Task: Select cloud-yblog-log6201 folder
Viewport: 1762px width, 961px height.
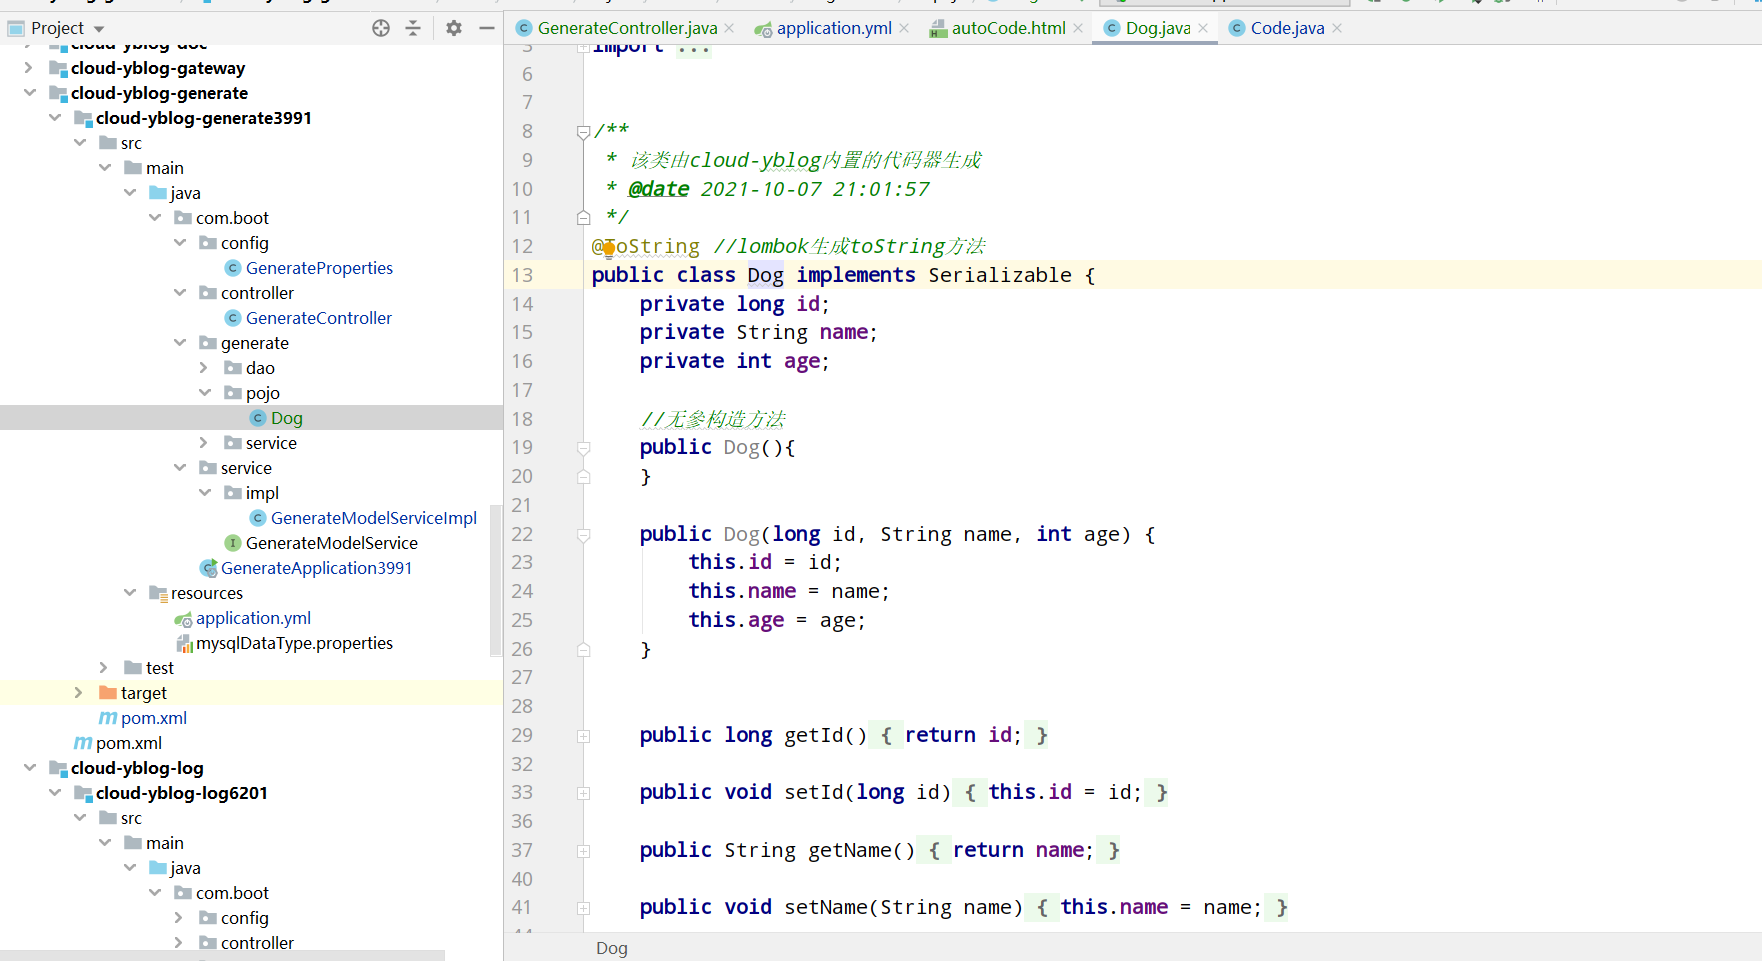Action: [181, 793]
